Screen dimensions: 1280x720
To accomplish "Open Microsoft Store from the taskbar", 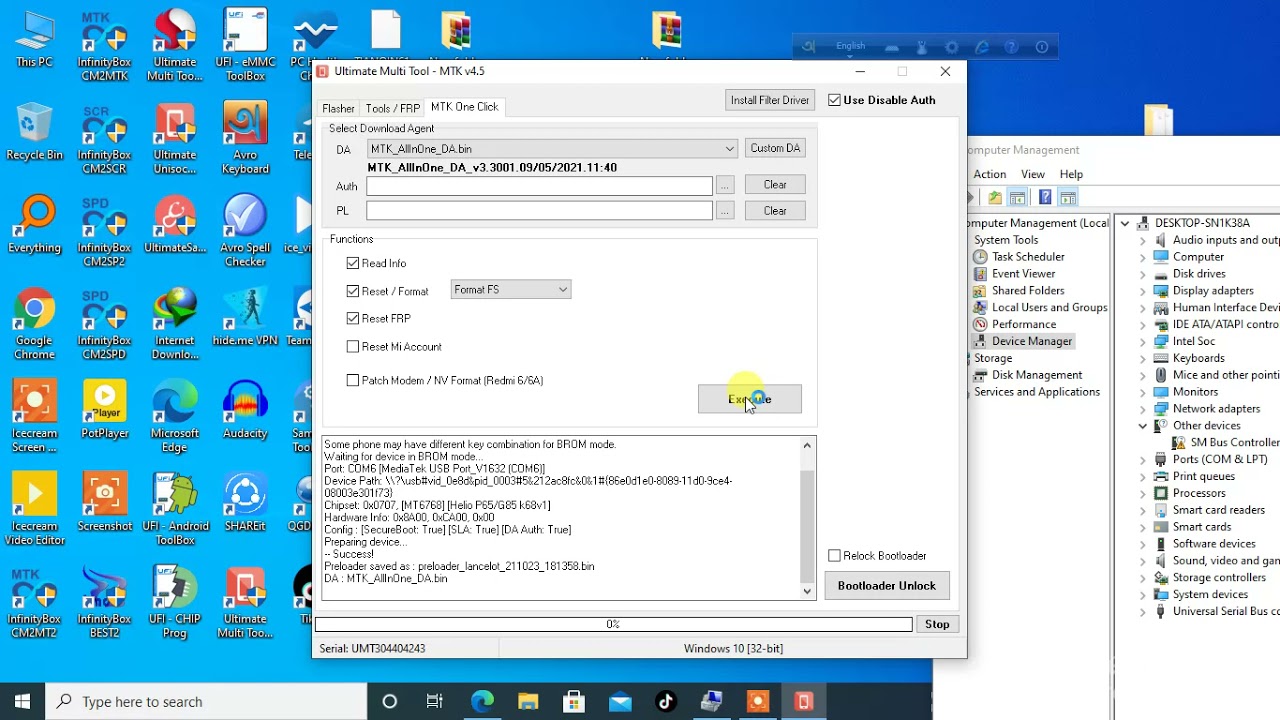I will (x=574, y=702).
